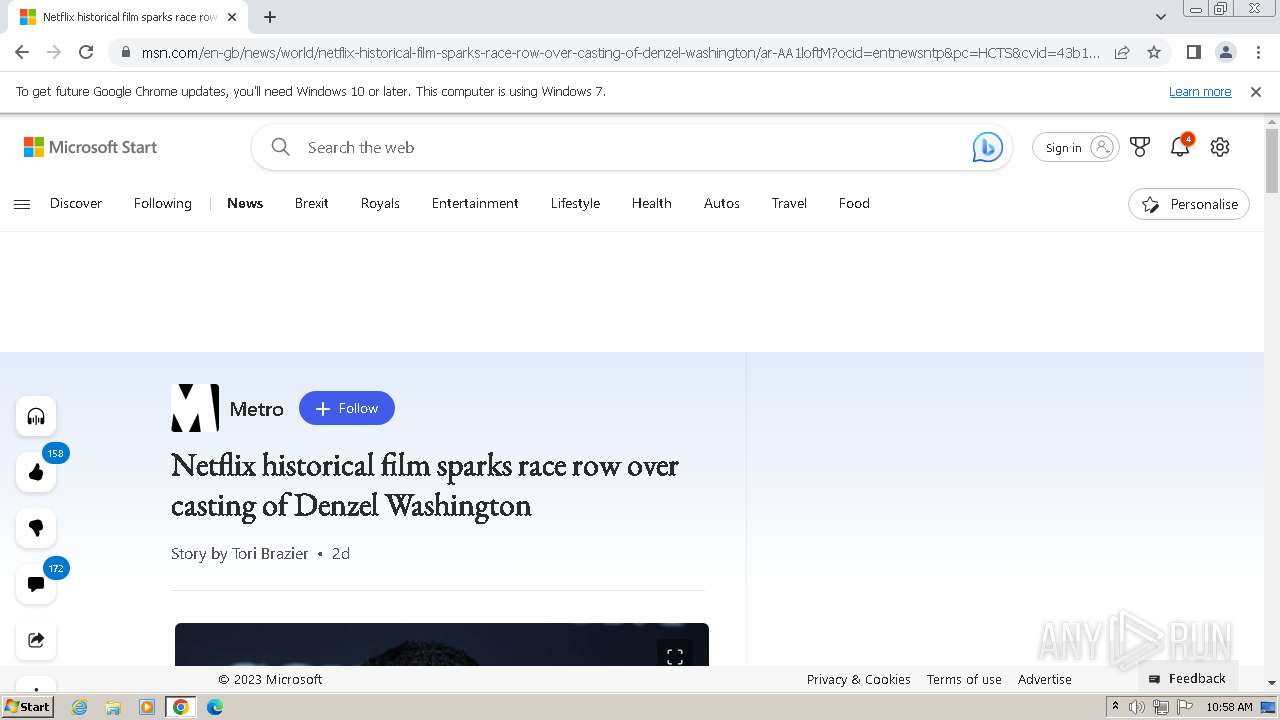1280x720 pixels.
Task: Open the comments bubble icon
Action: click(36, 584)
